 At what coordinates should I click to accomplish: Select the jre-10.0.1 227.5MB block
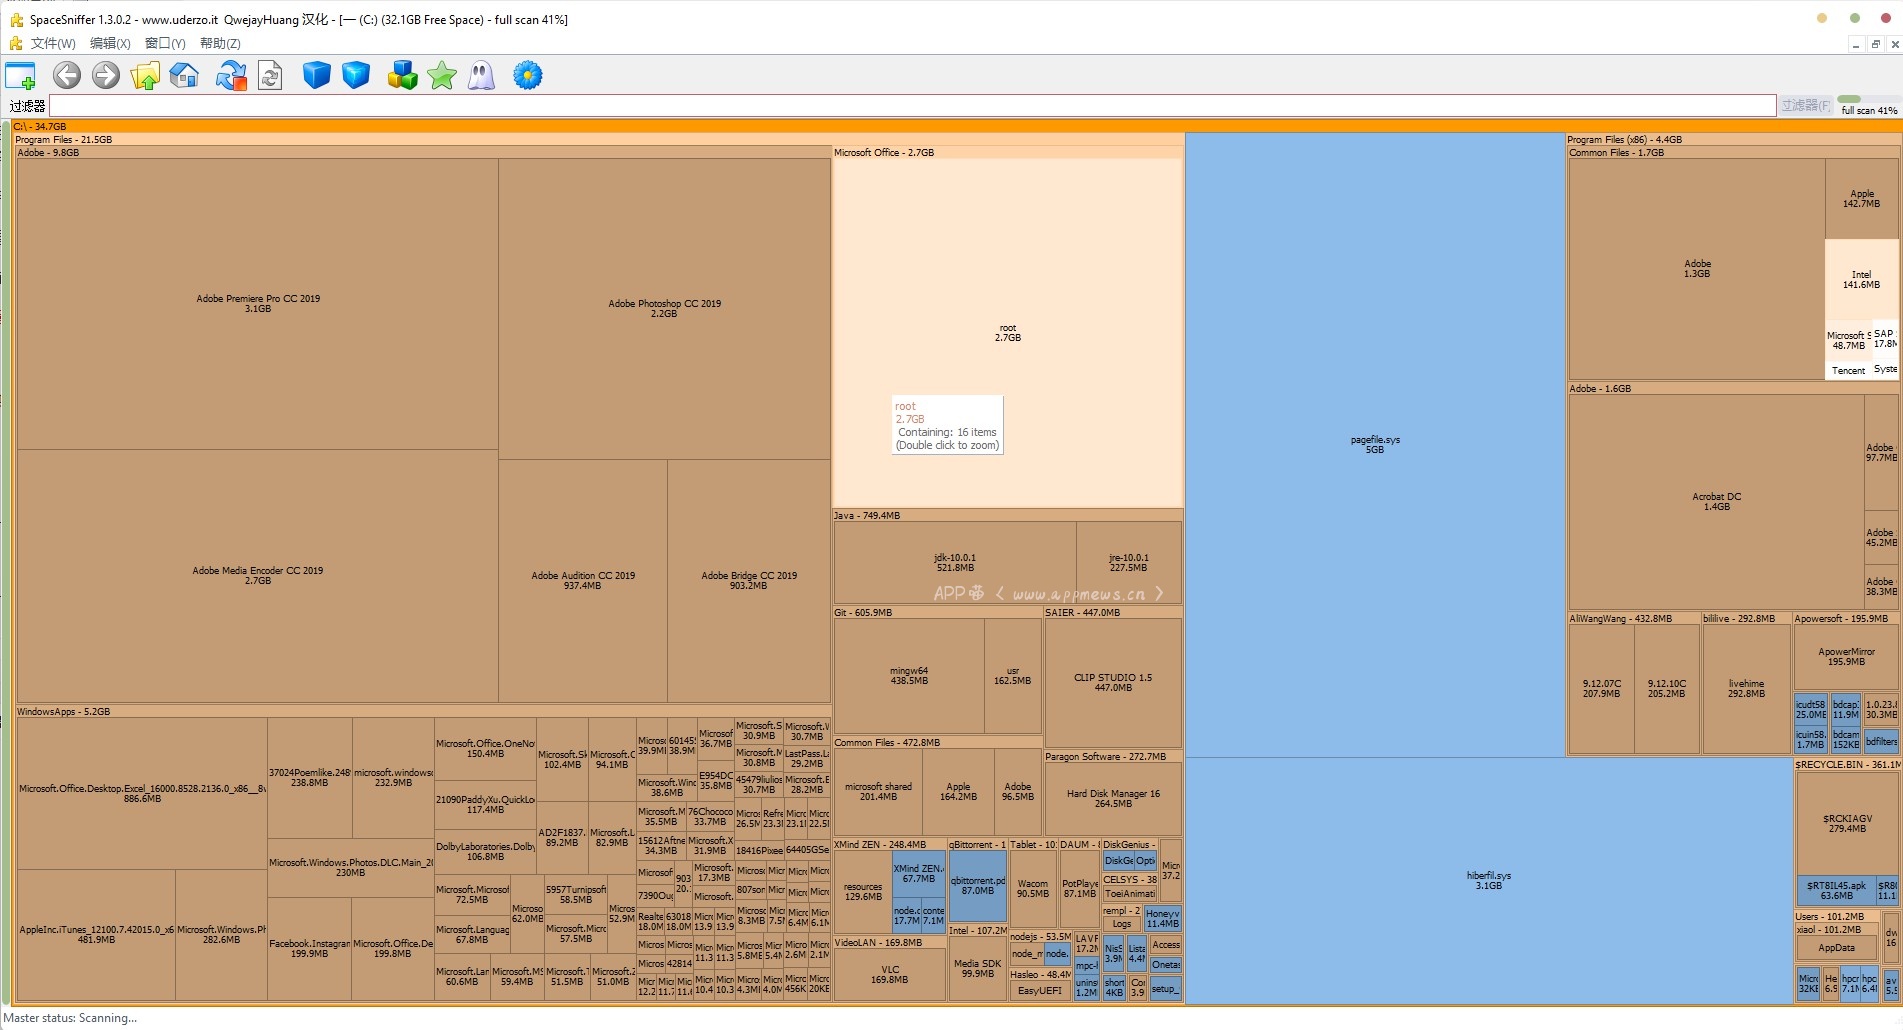[x=1129, y=563]
